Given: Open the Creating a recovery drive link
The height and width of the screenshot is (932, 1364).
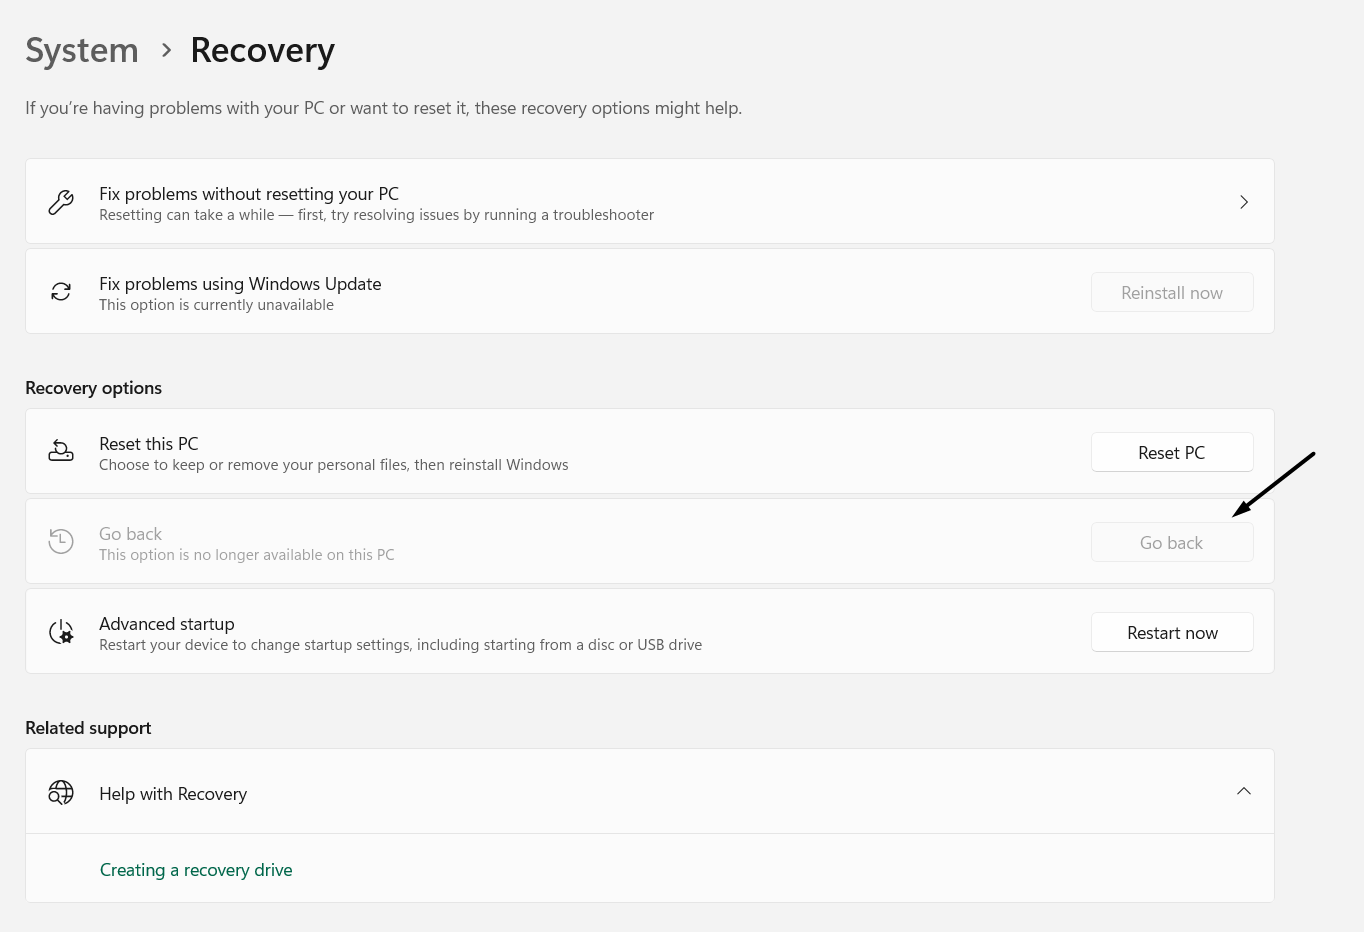Looking at the screenshot, I should (196, 870).
